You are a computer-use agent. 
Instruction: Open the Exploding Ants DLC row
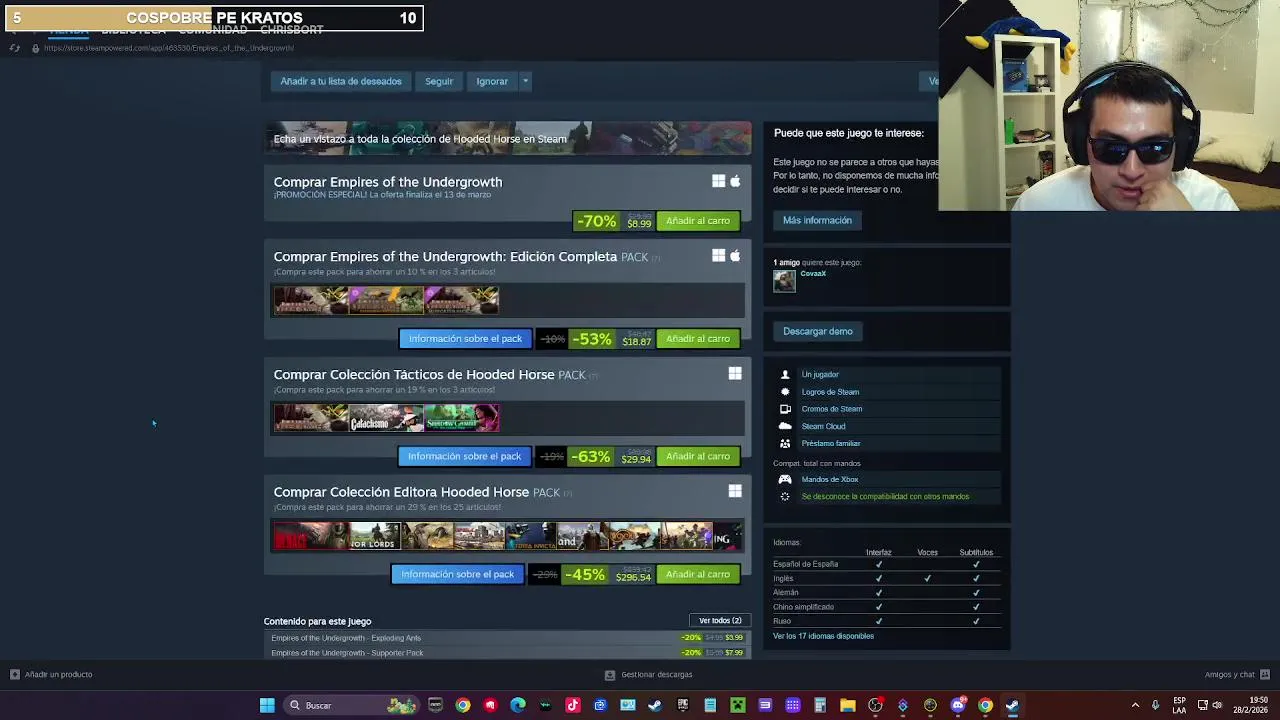pos(508,638)
